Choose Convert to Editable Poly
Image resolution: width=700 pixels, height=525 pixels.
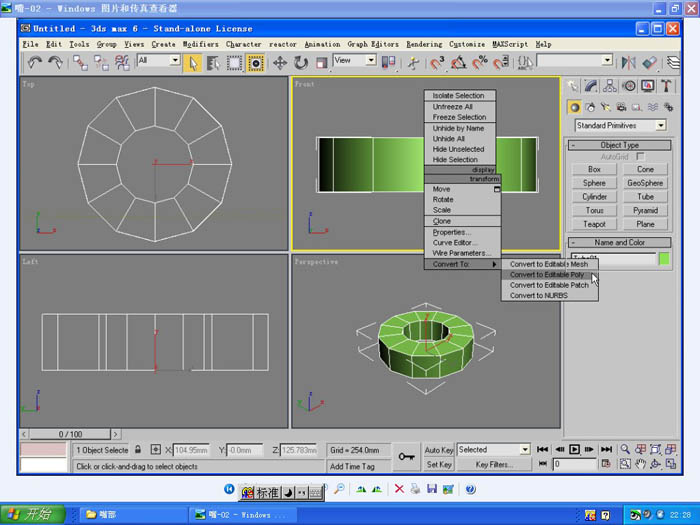(547, 274)
